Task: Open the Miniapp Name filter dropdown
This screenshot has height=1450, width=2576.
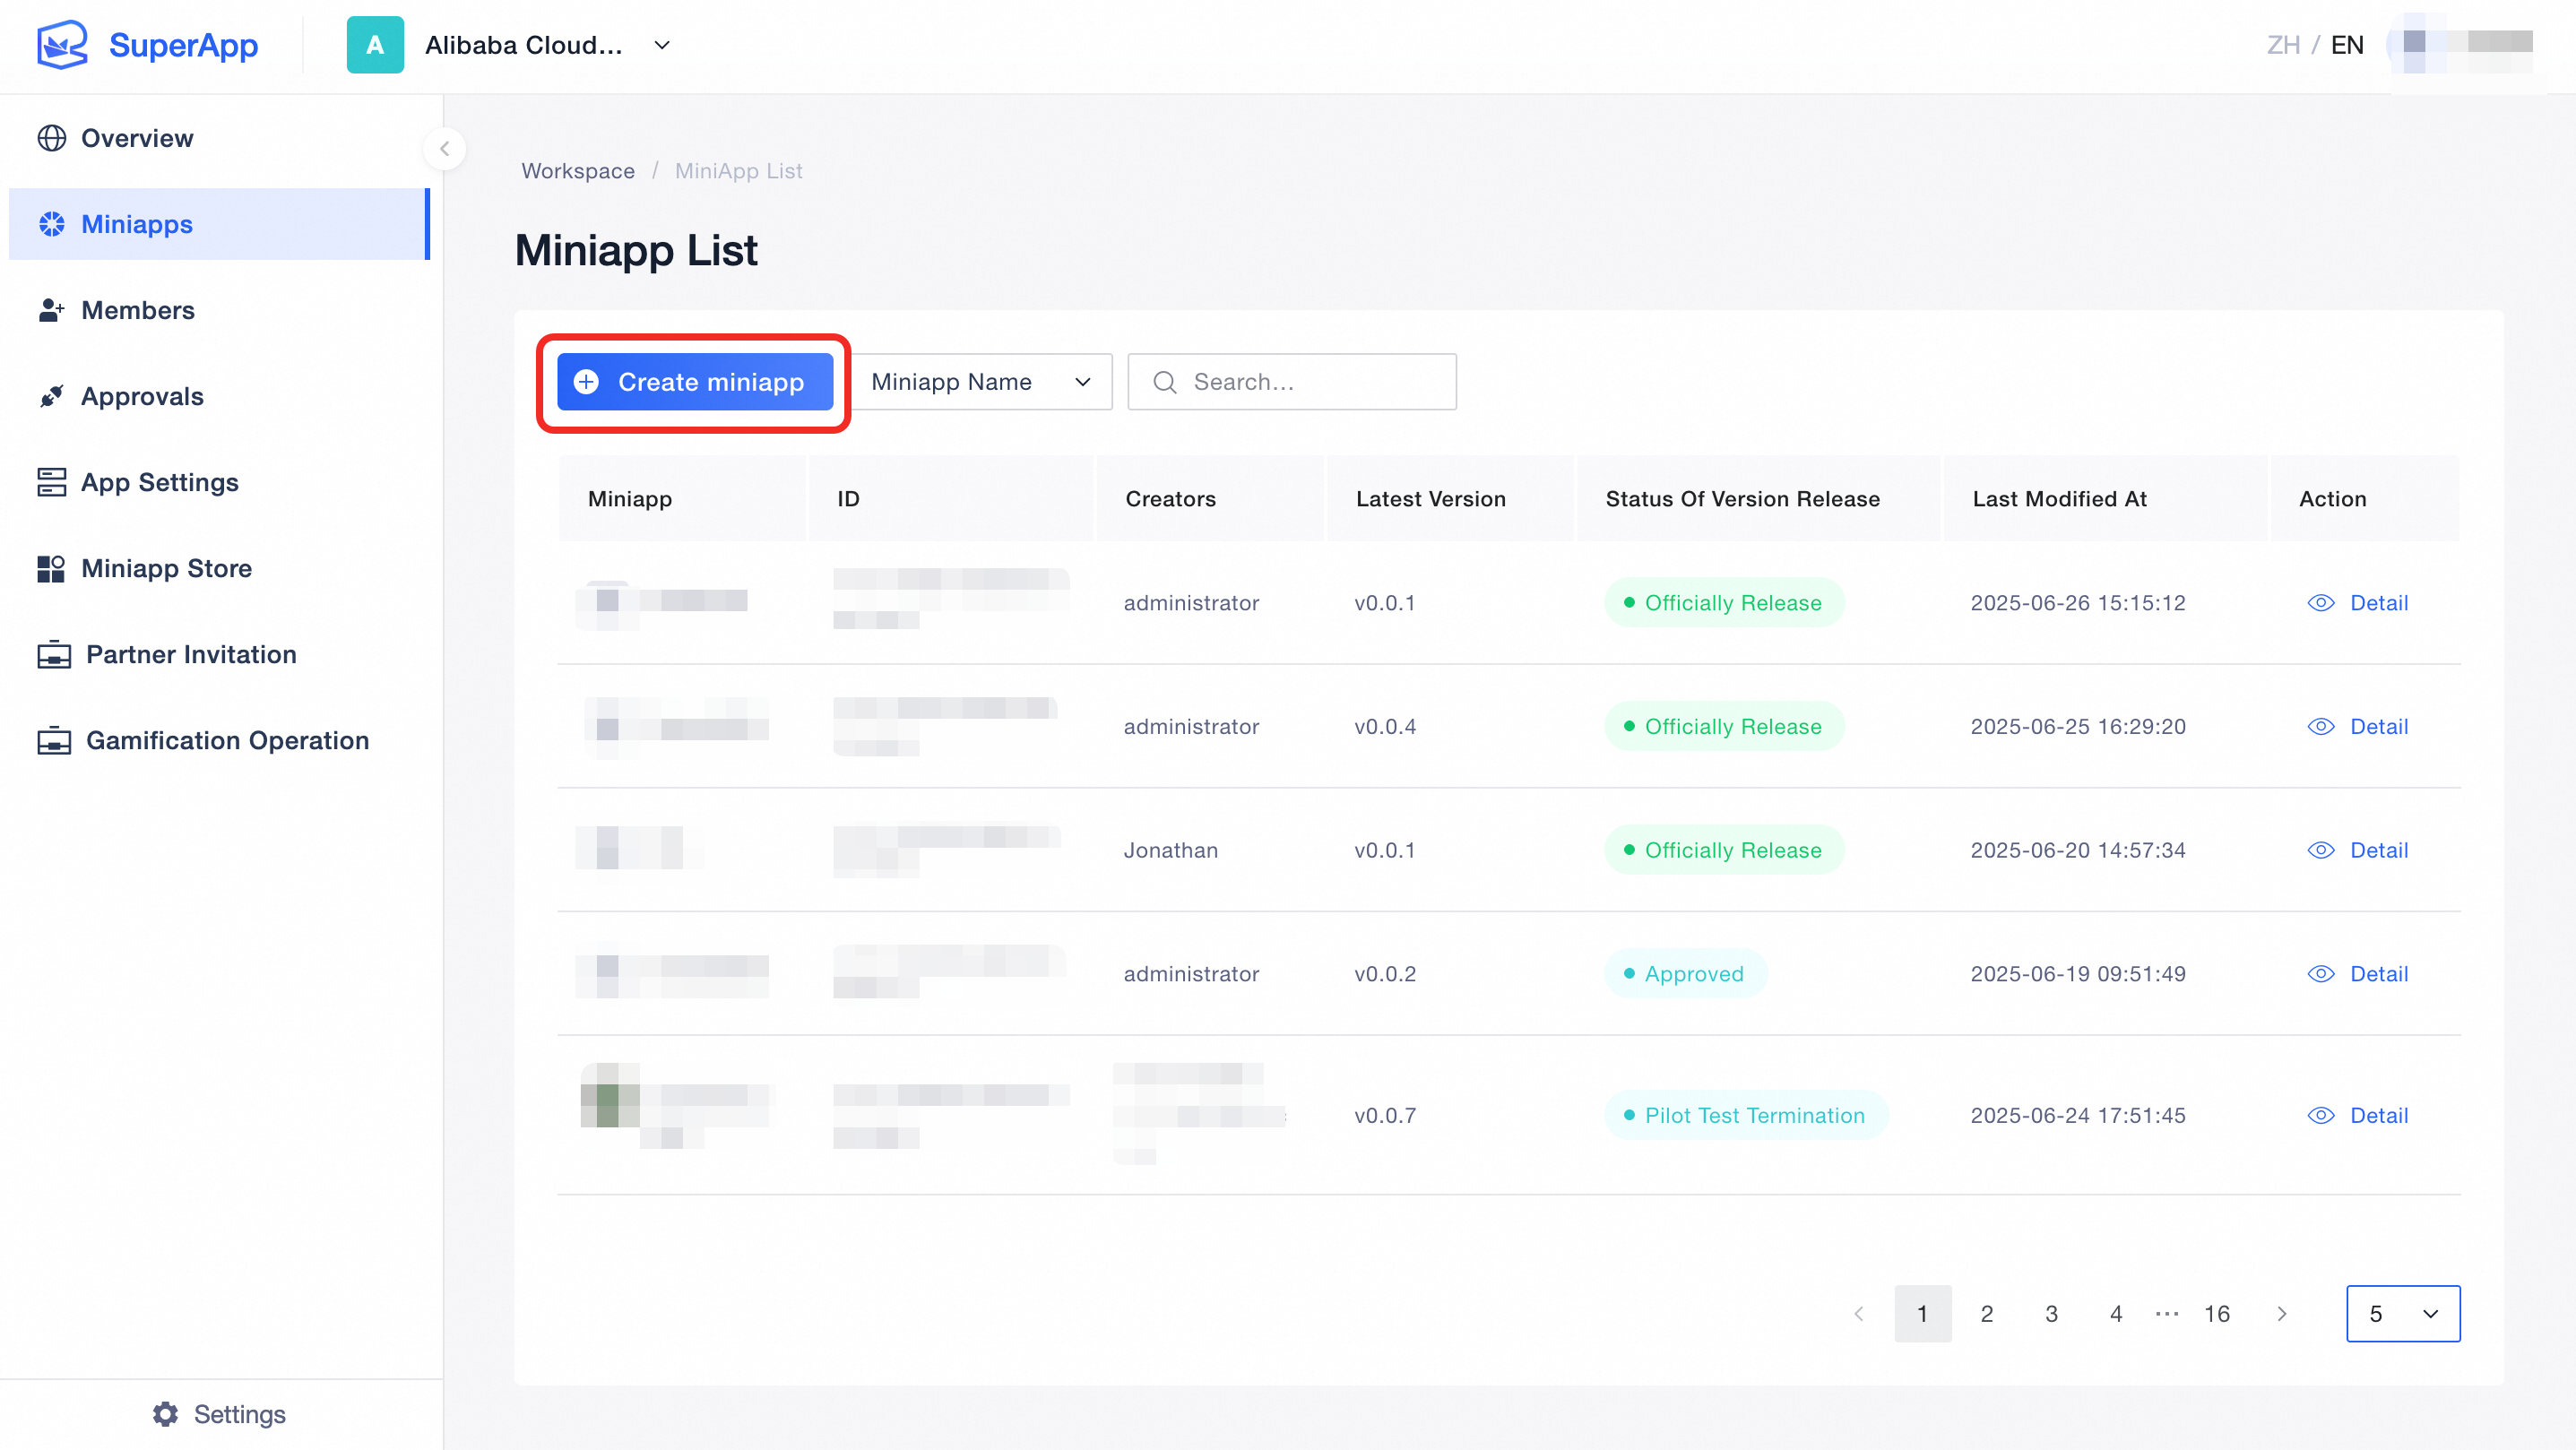Action: (981, 382)
